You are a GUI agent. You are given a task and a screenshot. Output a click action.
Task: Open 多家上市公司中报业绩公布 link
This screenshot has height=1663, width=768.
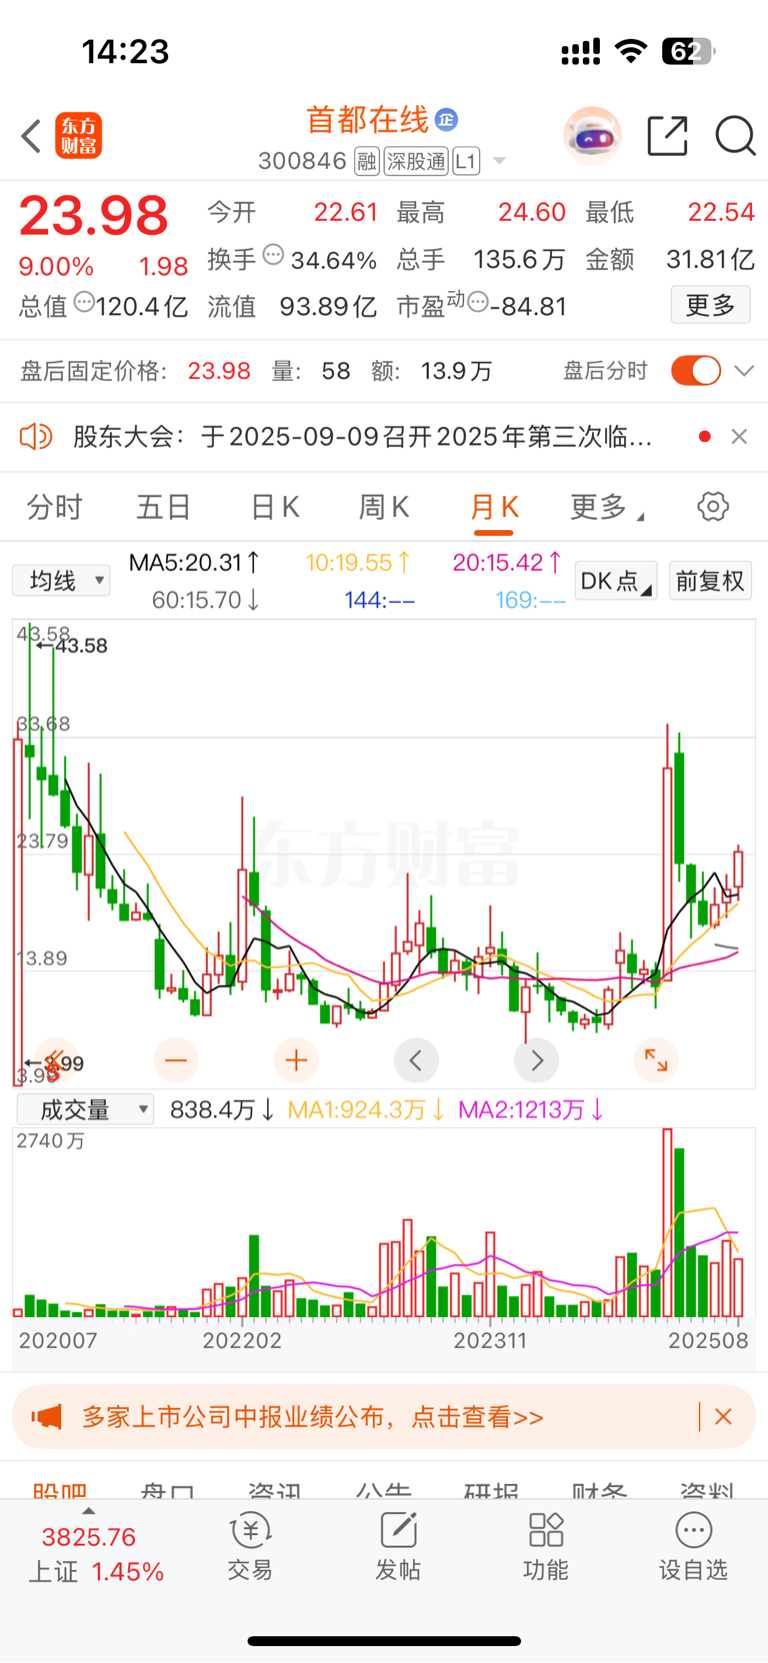coord(313,1417)
